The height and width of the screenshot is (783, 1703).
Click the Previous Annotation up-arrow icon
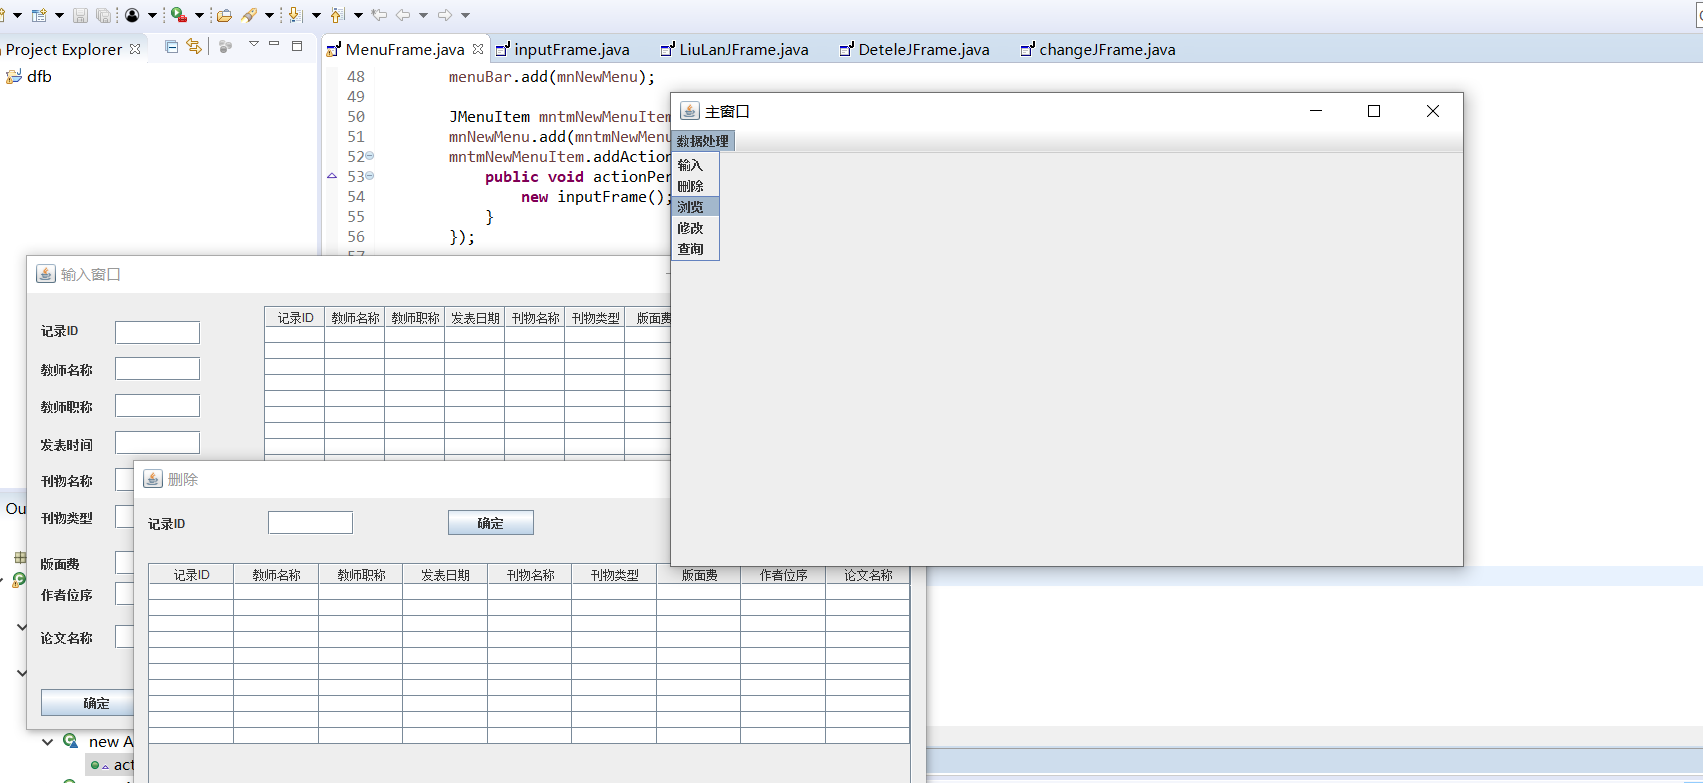337,15
